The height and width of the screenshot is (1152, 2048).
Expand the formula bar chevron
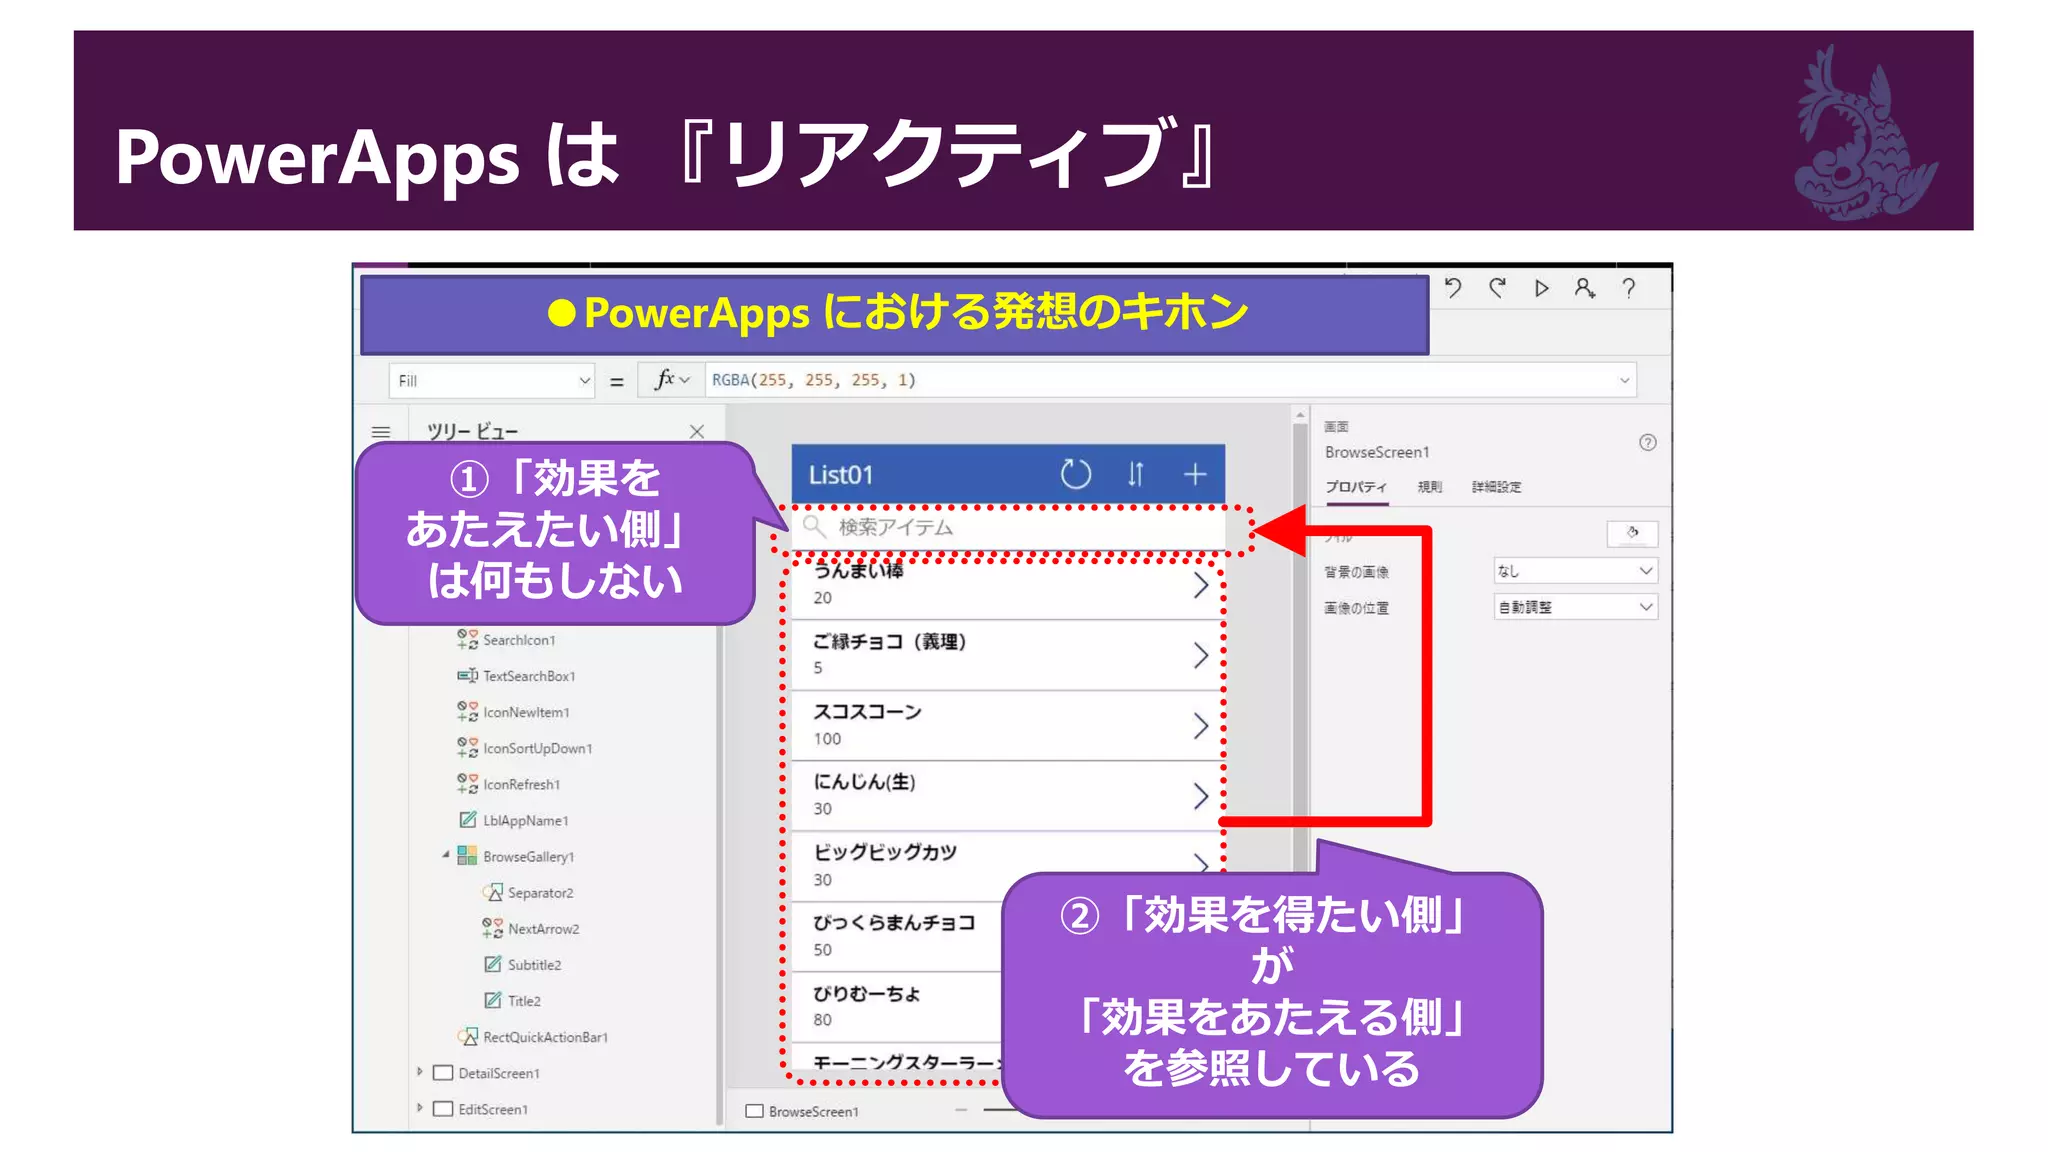pos(1625,380)
